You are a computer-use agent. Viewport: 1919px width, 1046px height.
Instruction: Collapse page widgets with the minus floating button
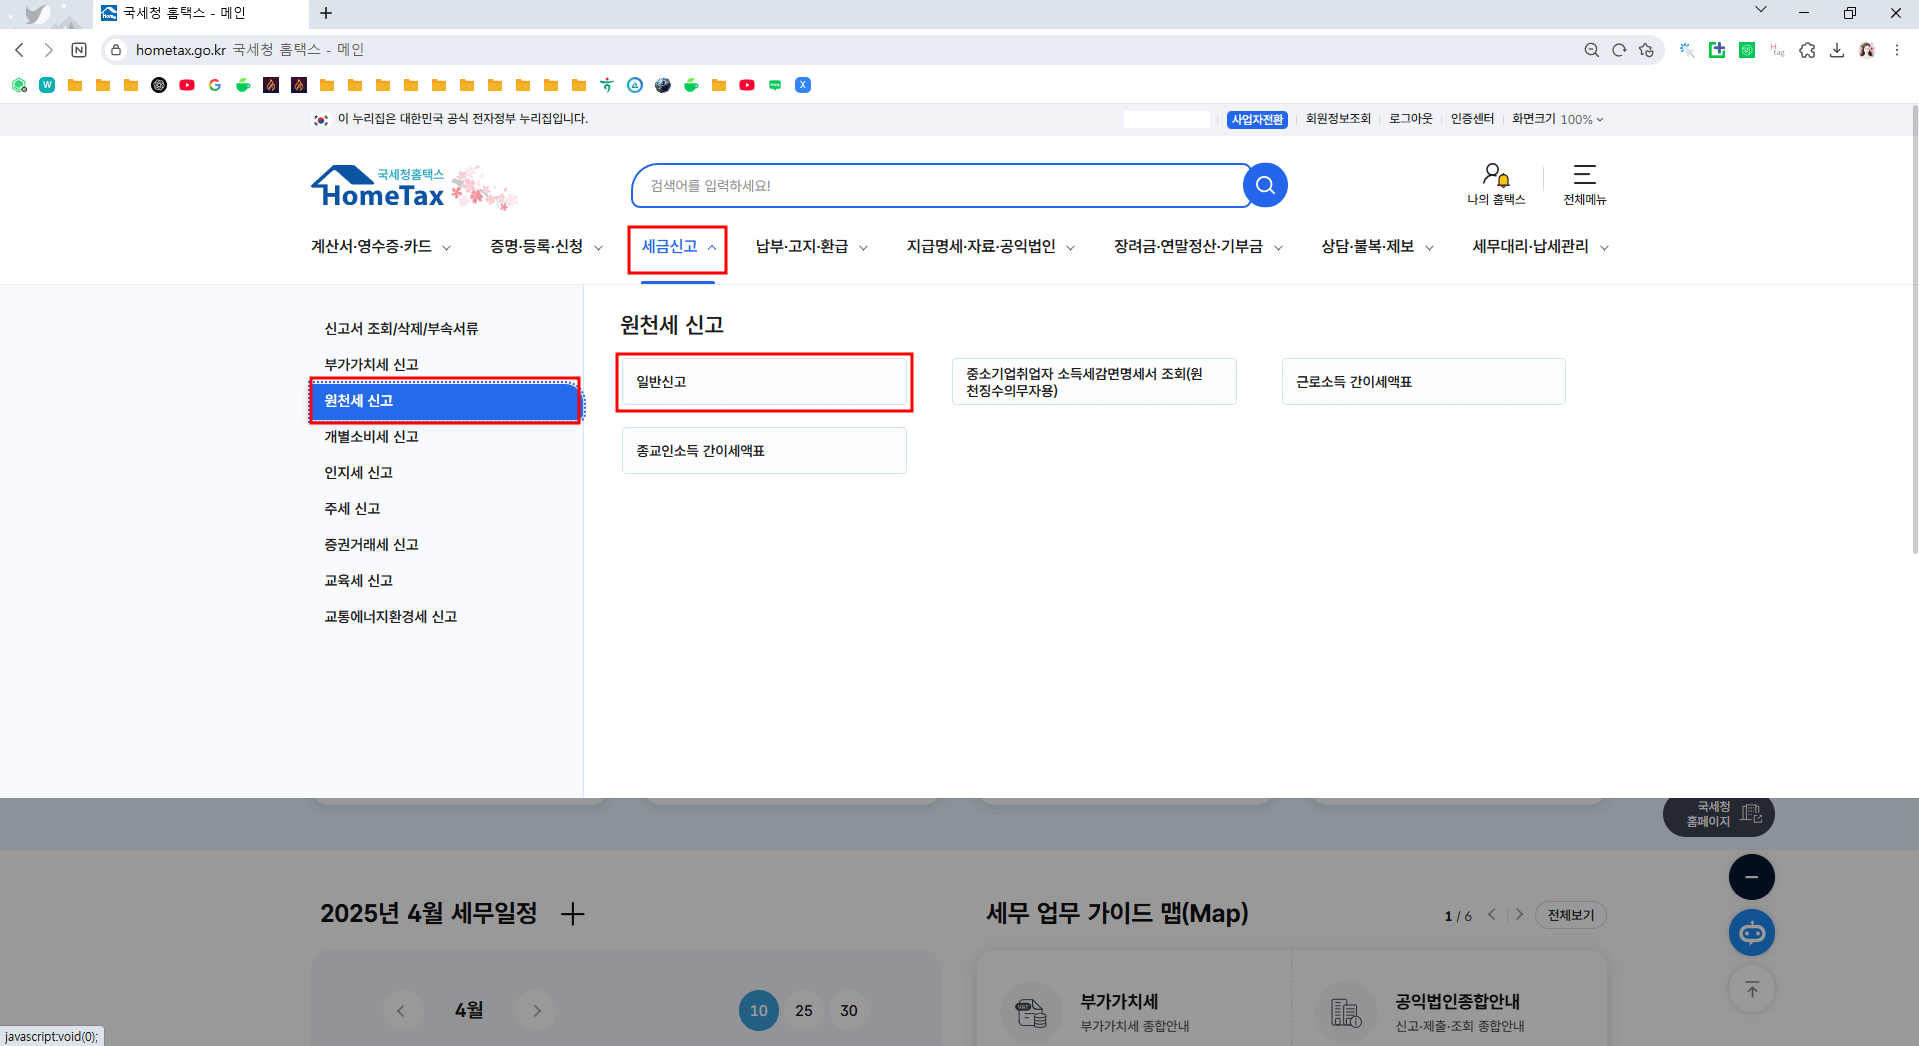[1751, 876]
